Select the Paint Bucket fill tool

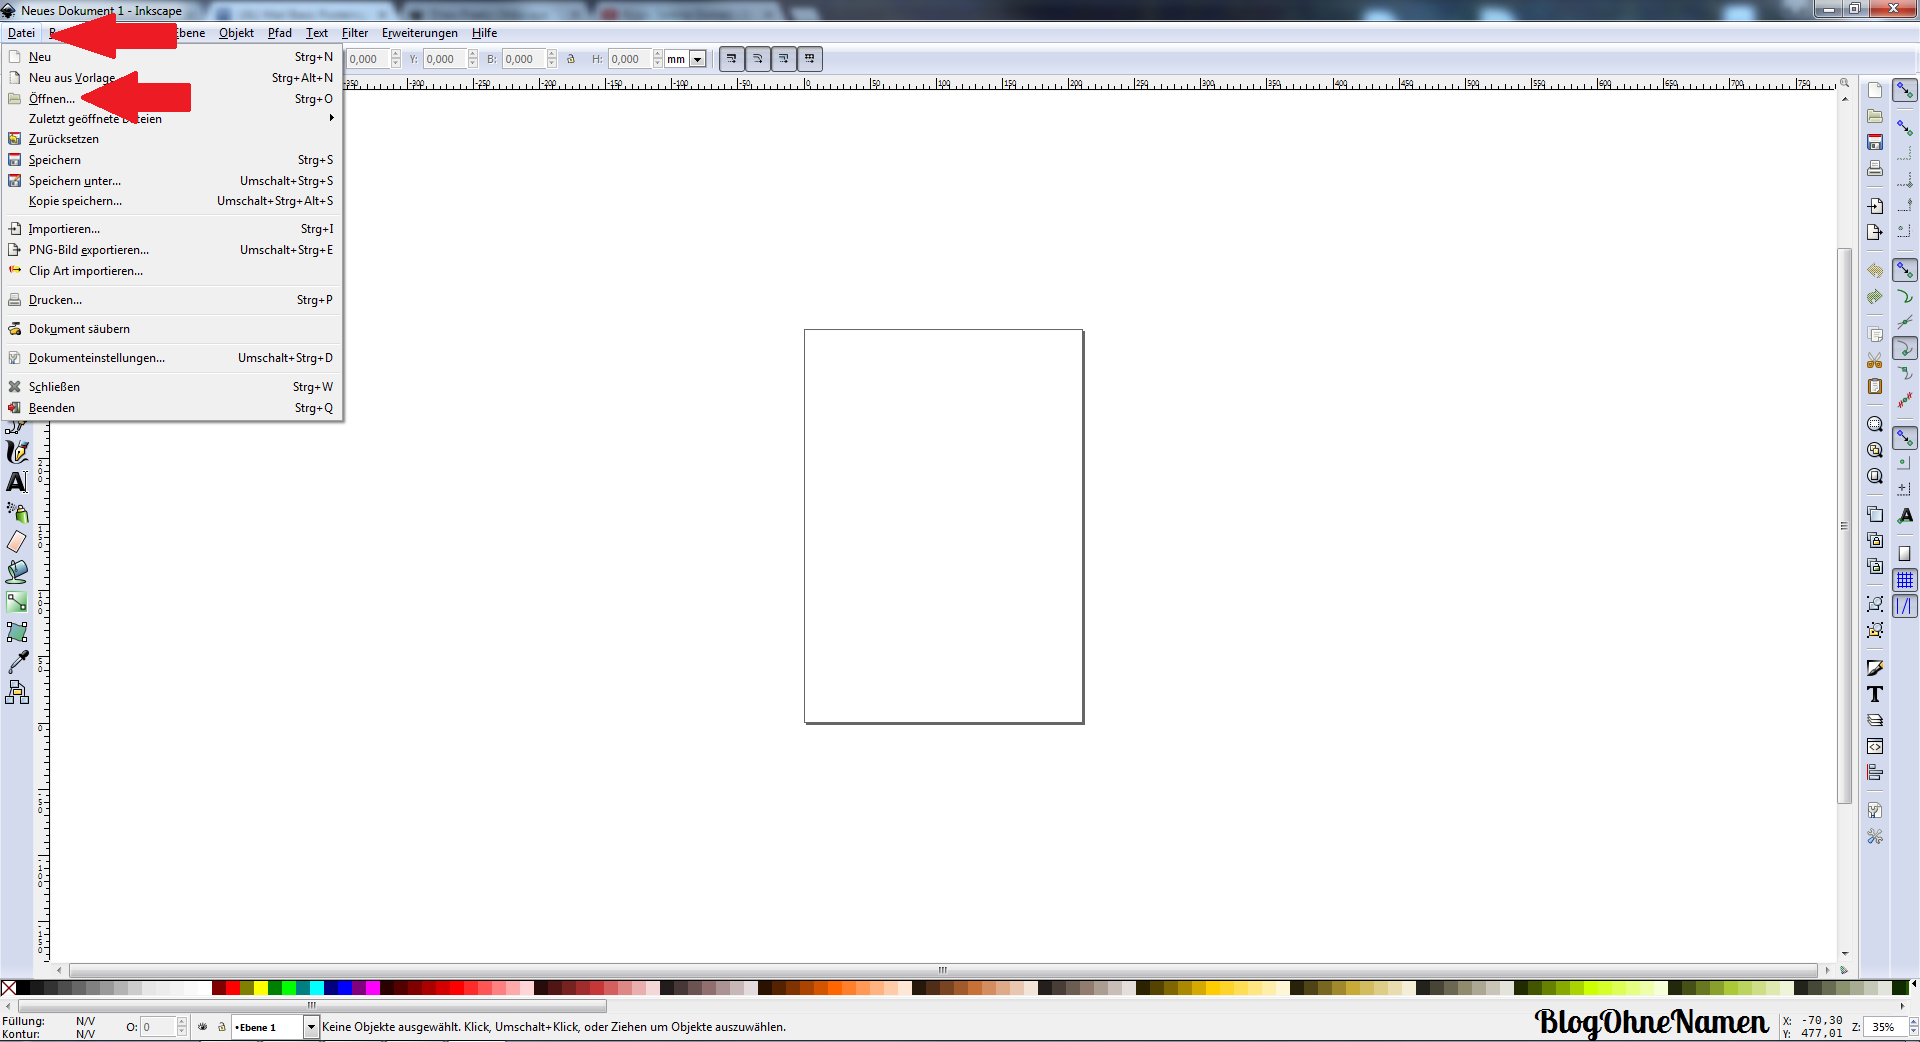[17, 572]
